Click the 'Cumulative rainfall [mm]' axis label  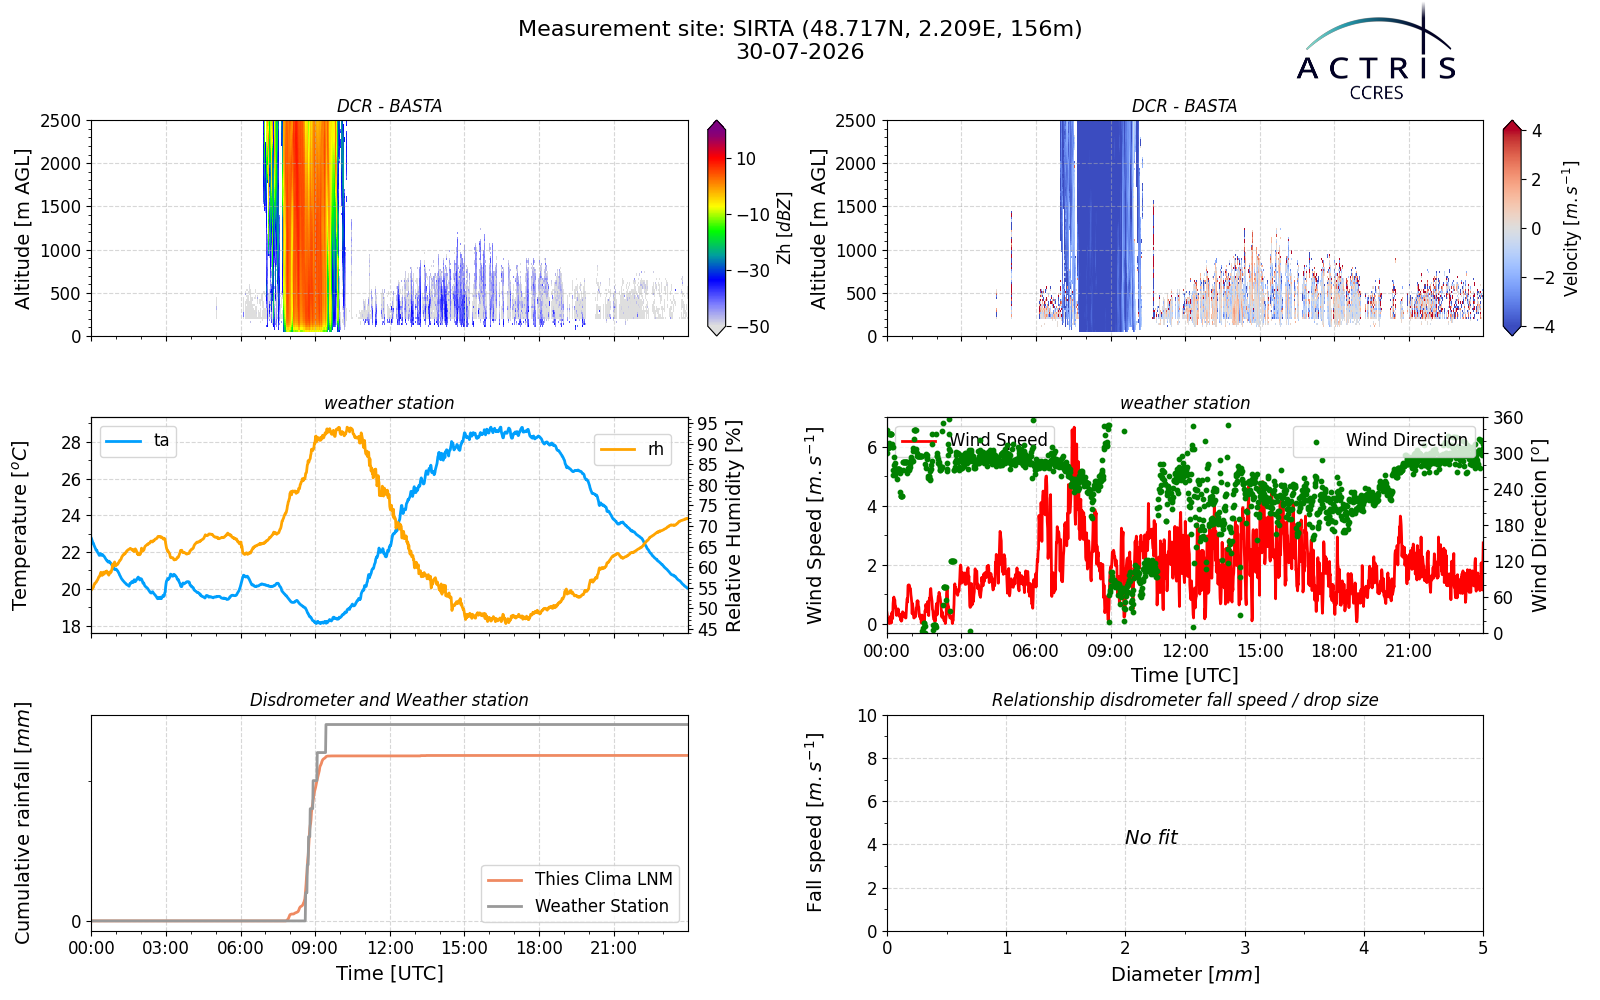coord(22,823)
